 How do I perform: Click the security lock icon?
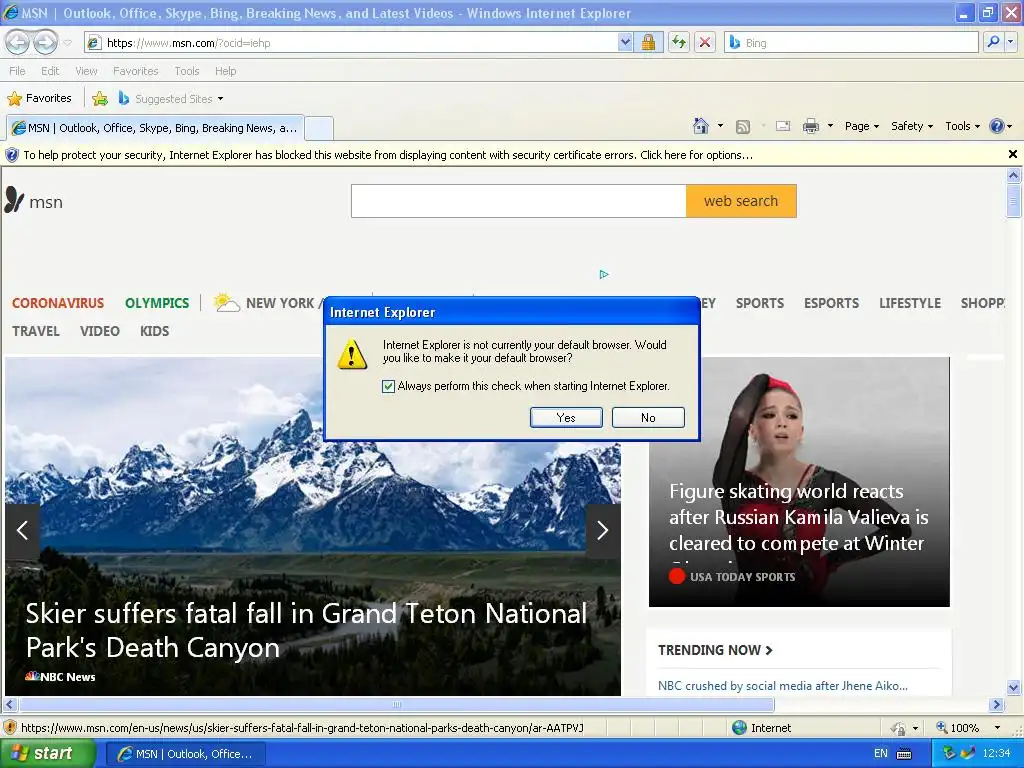pos(648,43)
